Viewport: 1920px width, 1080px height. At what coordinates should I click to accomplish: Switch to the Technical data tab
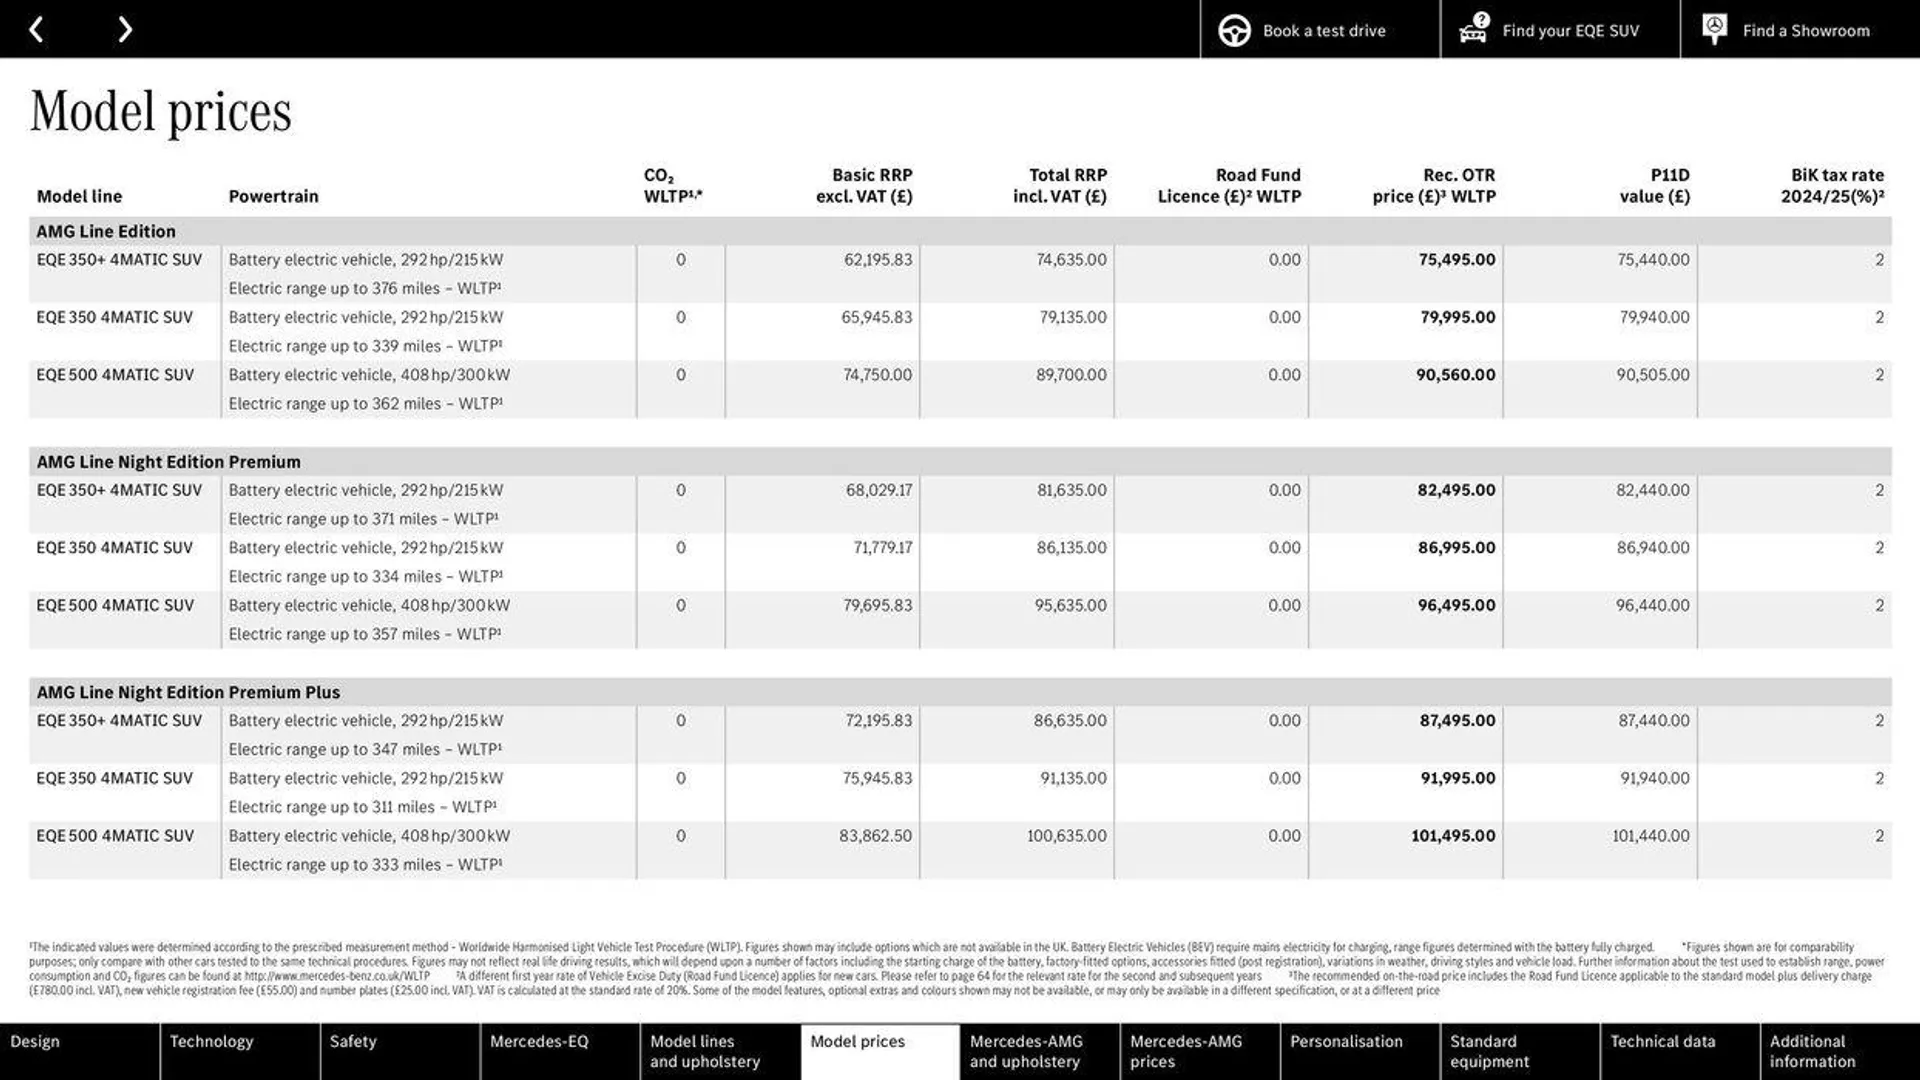(1680, 1051)
